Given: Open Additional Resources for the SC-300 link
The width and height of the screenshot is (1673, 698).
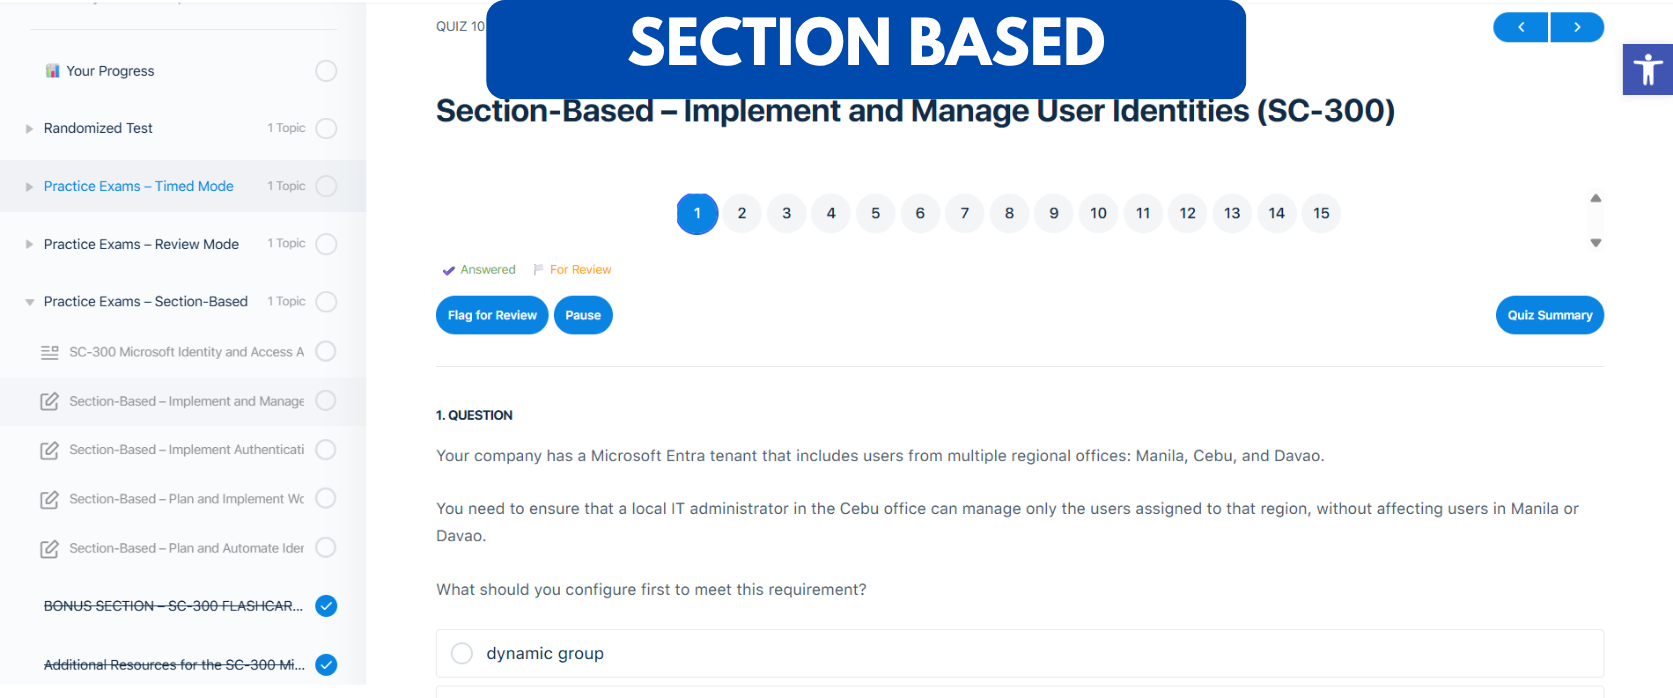Looking at the screenshot, I should click(174, 665).
